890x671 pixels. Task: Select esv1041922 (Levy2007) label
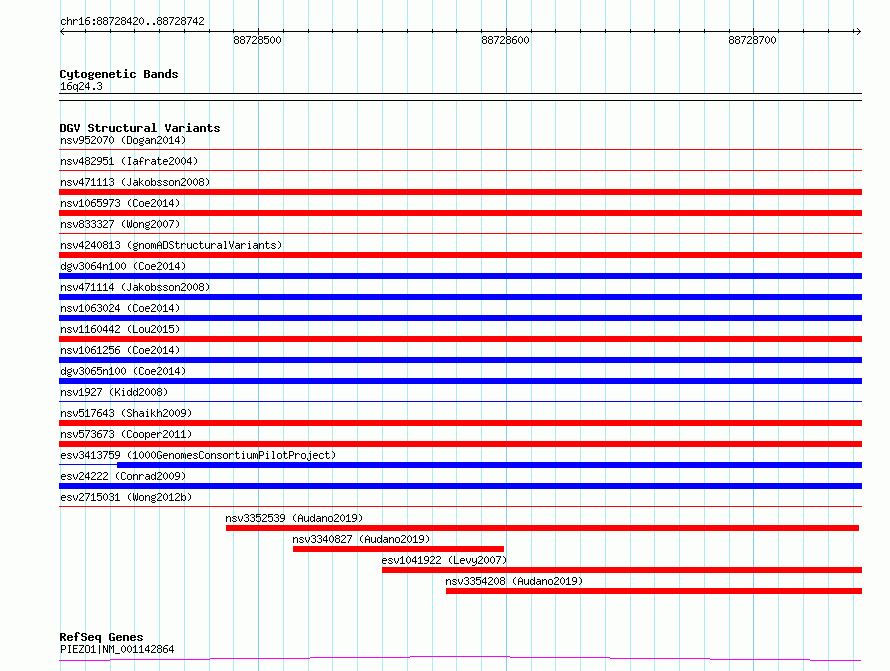pos(444,560)
